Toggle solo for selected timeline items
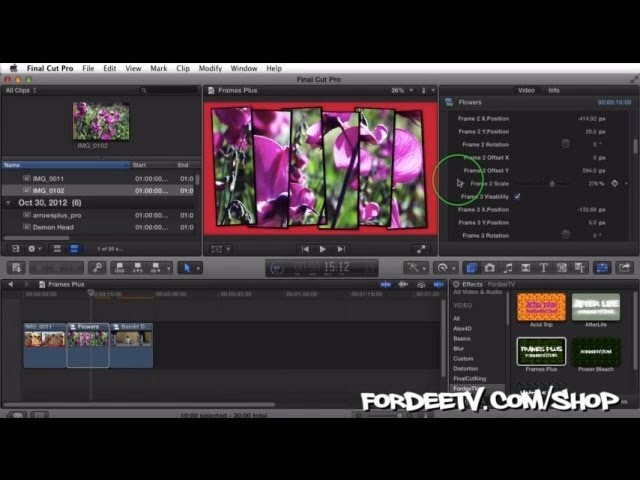The image size is (640, 480). coord(421,284)
